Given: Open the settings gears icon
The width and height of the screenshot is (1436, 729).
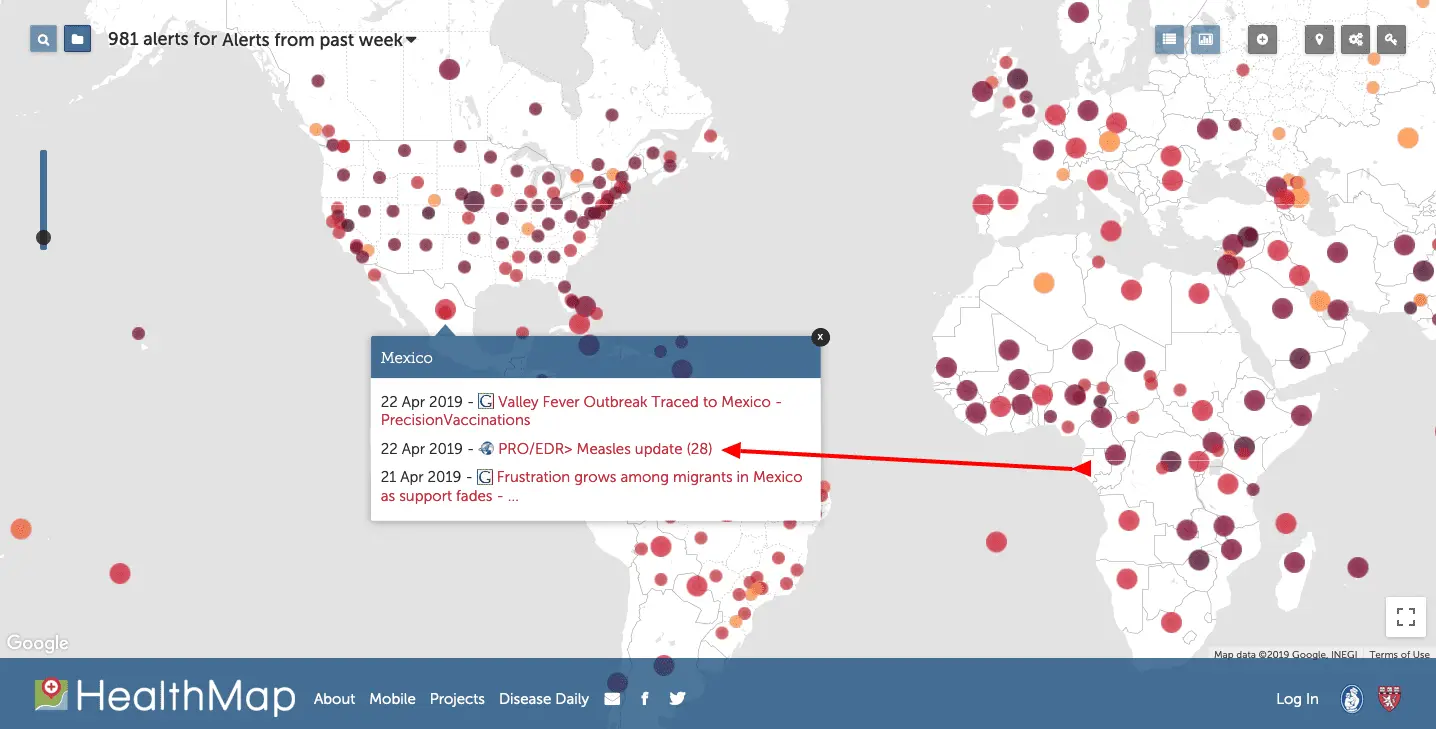Looking at the screenshot, I should tap(1356, 39).
